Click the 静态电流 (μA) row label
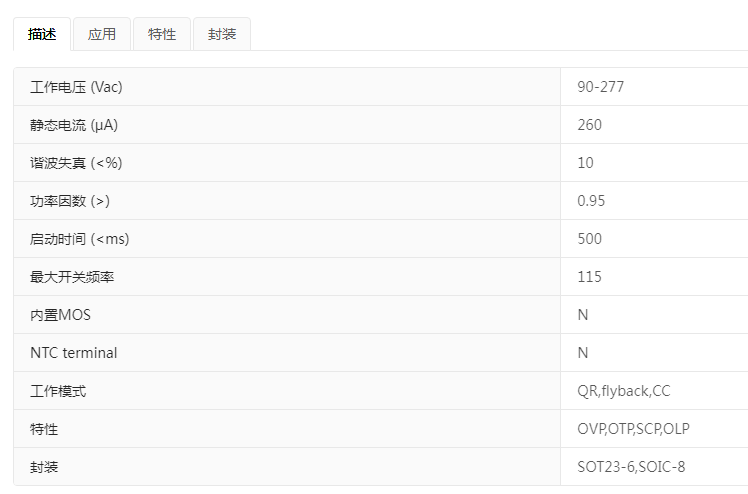748x494 pixels. tap(74, 125)
